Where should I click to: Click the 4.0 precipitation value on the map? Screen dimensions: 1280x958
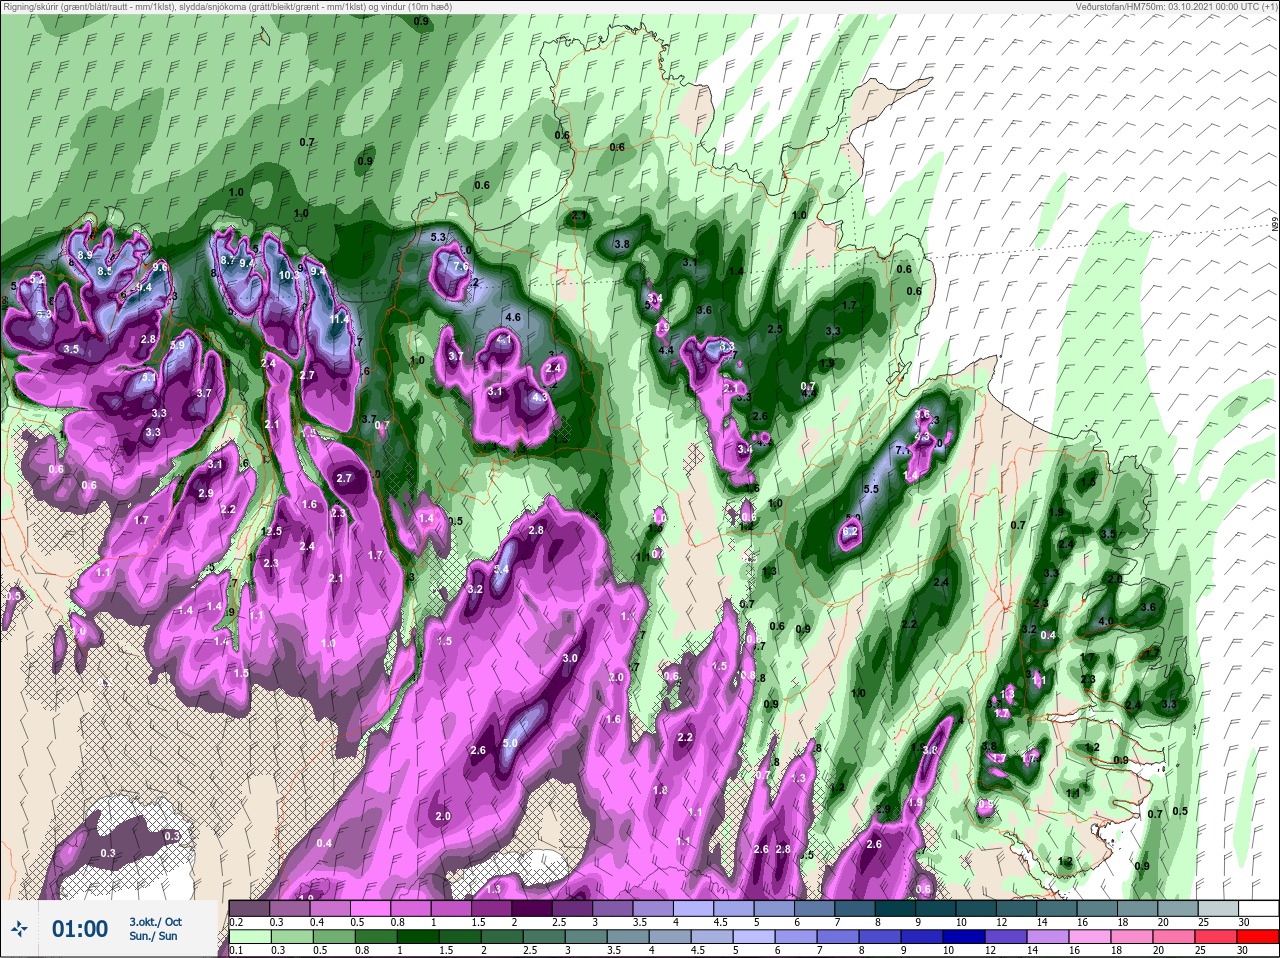tap(1106, 621)
